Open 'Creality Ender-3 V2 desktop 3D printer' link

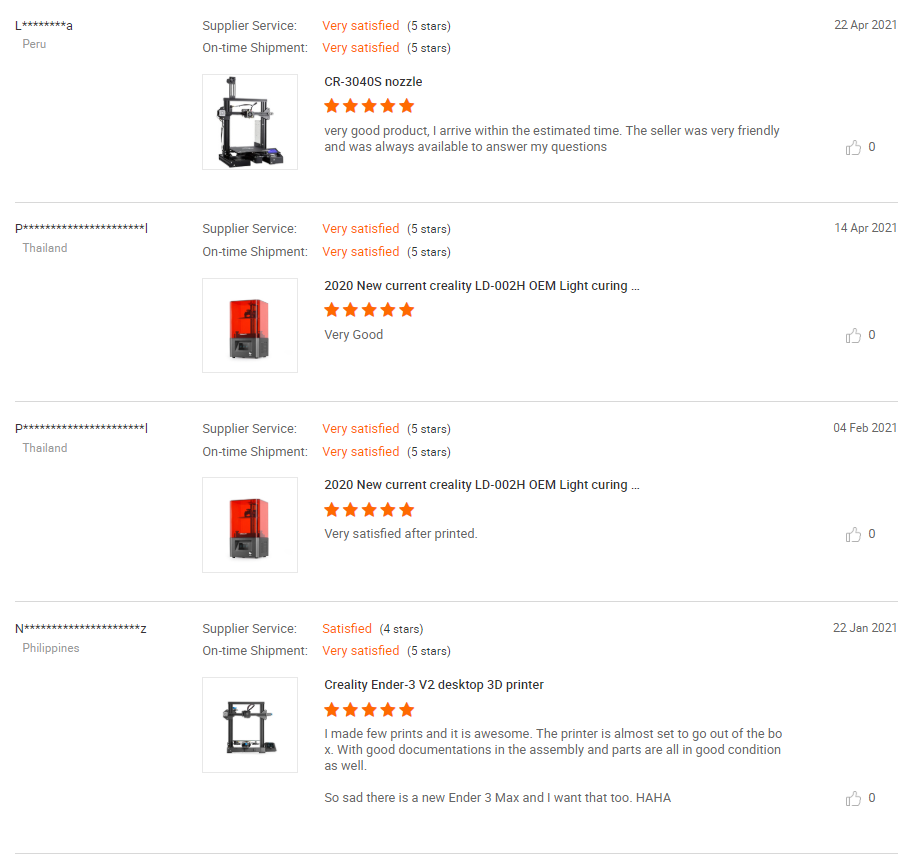tap(434, 685)
